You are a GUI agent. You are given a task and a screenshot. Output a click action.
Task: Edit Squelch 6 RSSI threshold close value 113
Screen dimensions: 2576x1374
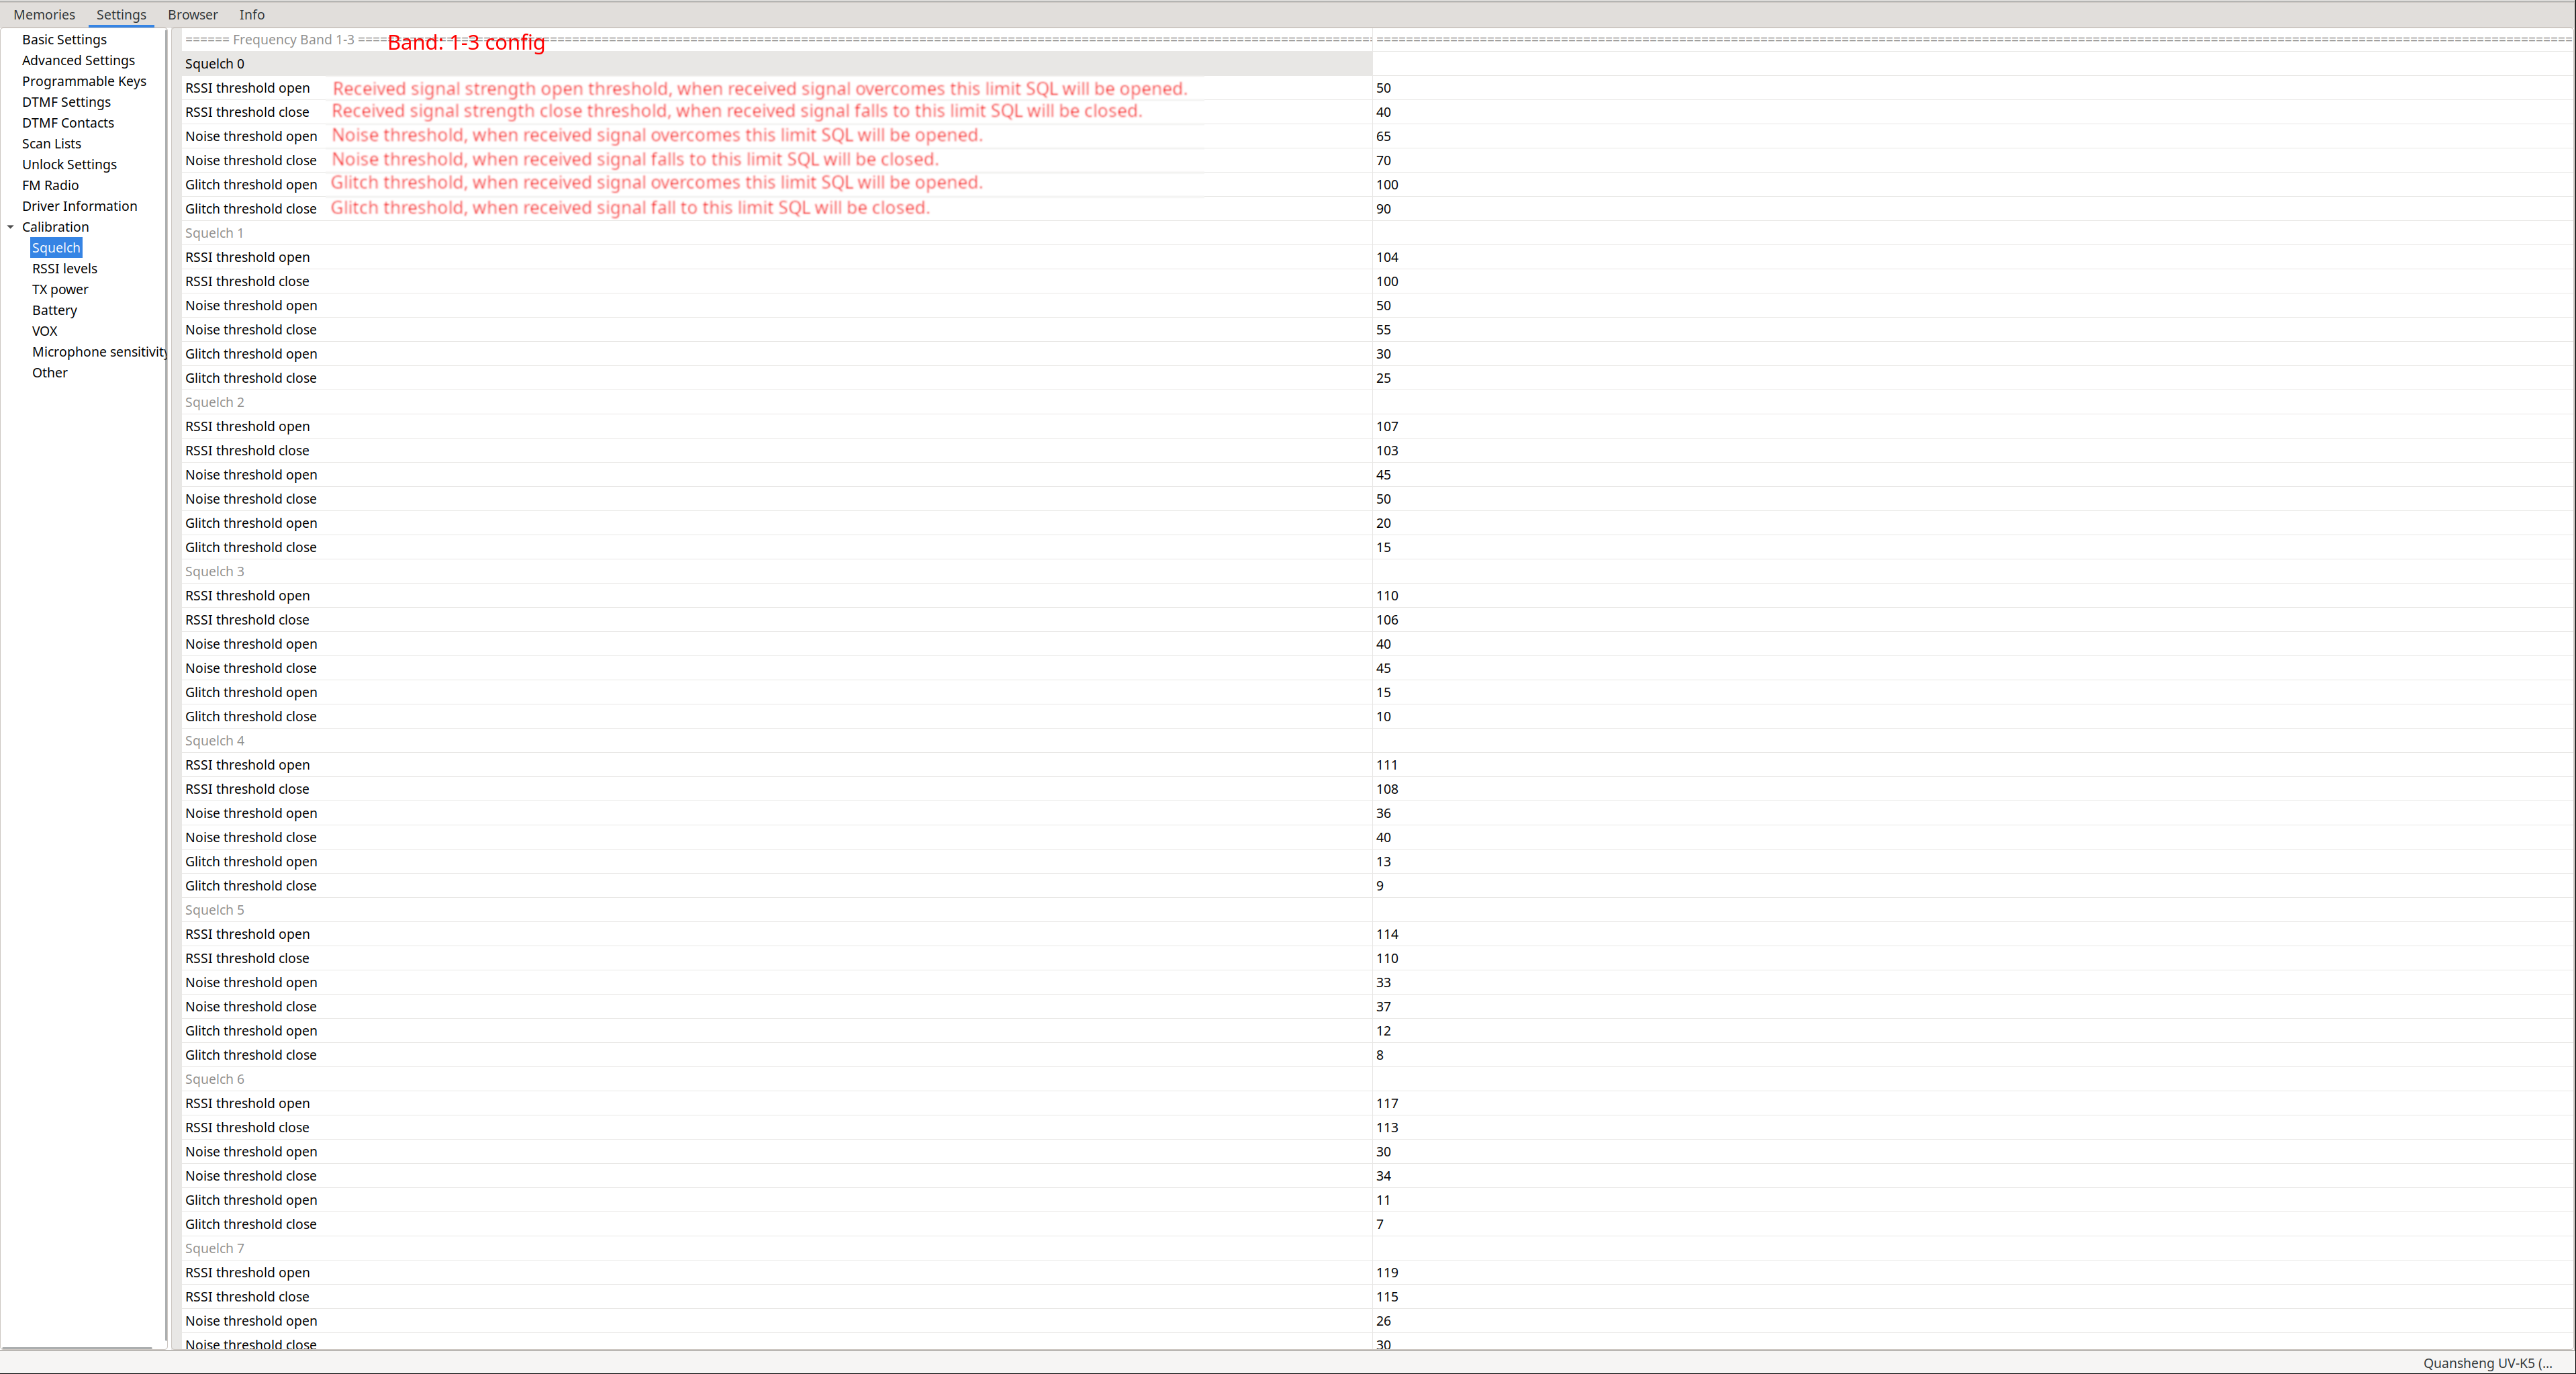pos(1387,1127)
